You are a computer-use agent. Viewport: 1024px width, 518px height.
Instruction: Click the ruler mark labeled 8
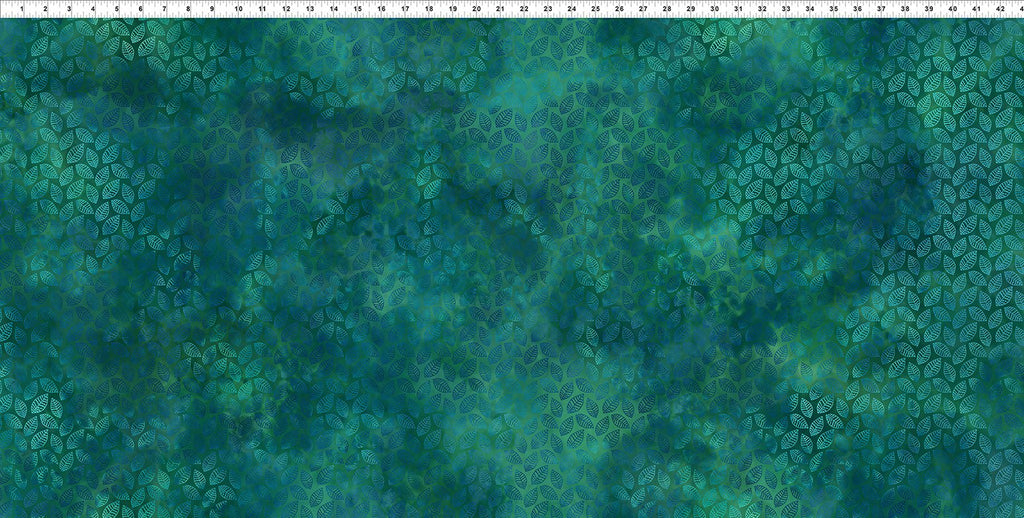189,9
